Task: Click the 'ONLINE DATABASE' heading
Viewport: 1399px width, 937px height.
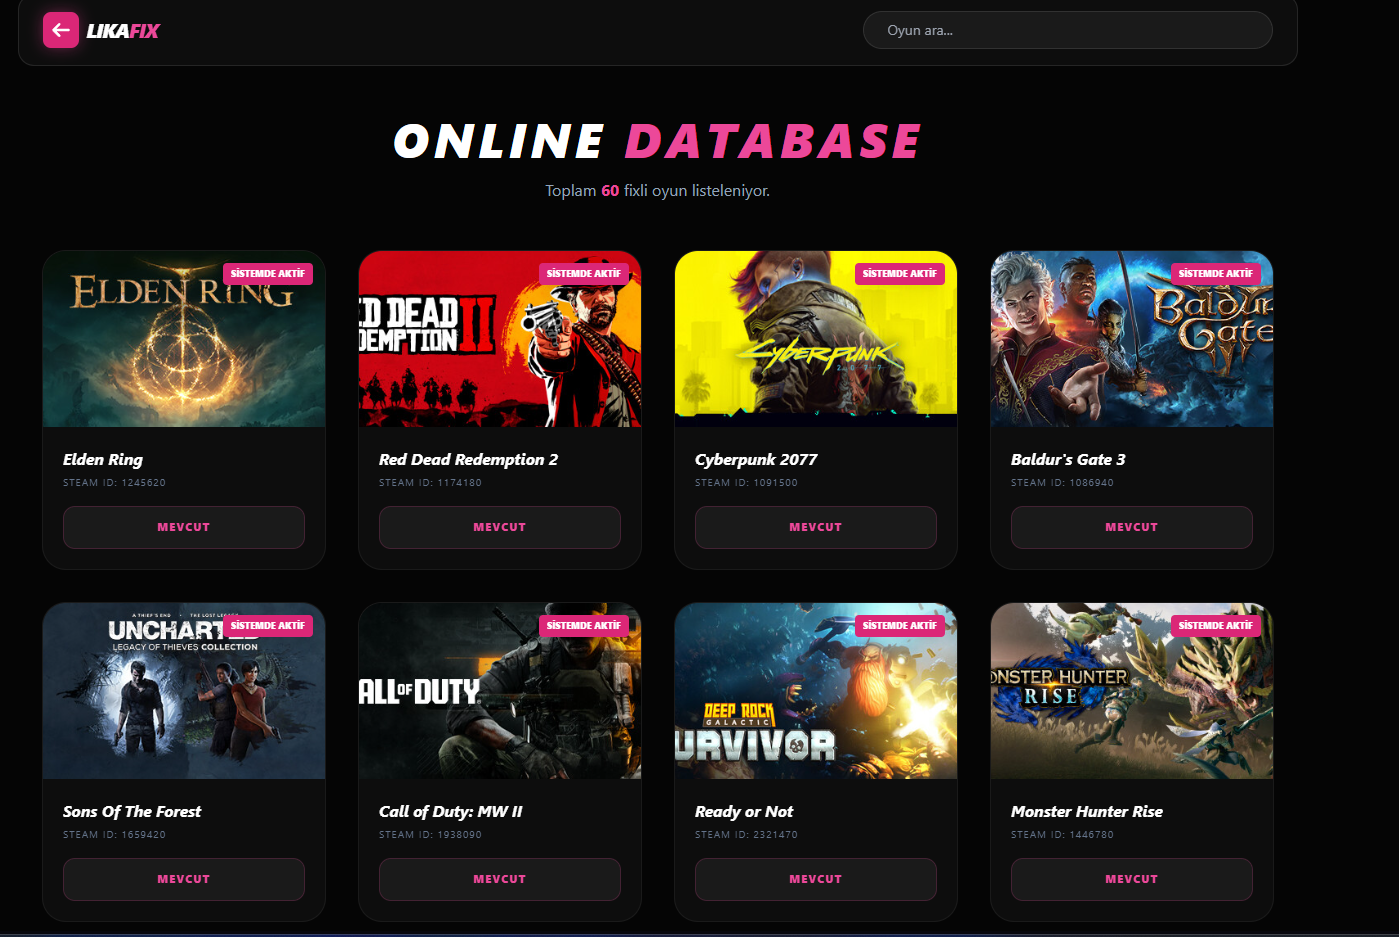Action: (x=657, y=141)
